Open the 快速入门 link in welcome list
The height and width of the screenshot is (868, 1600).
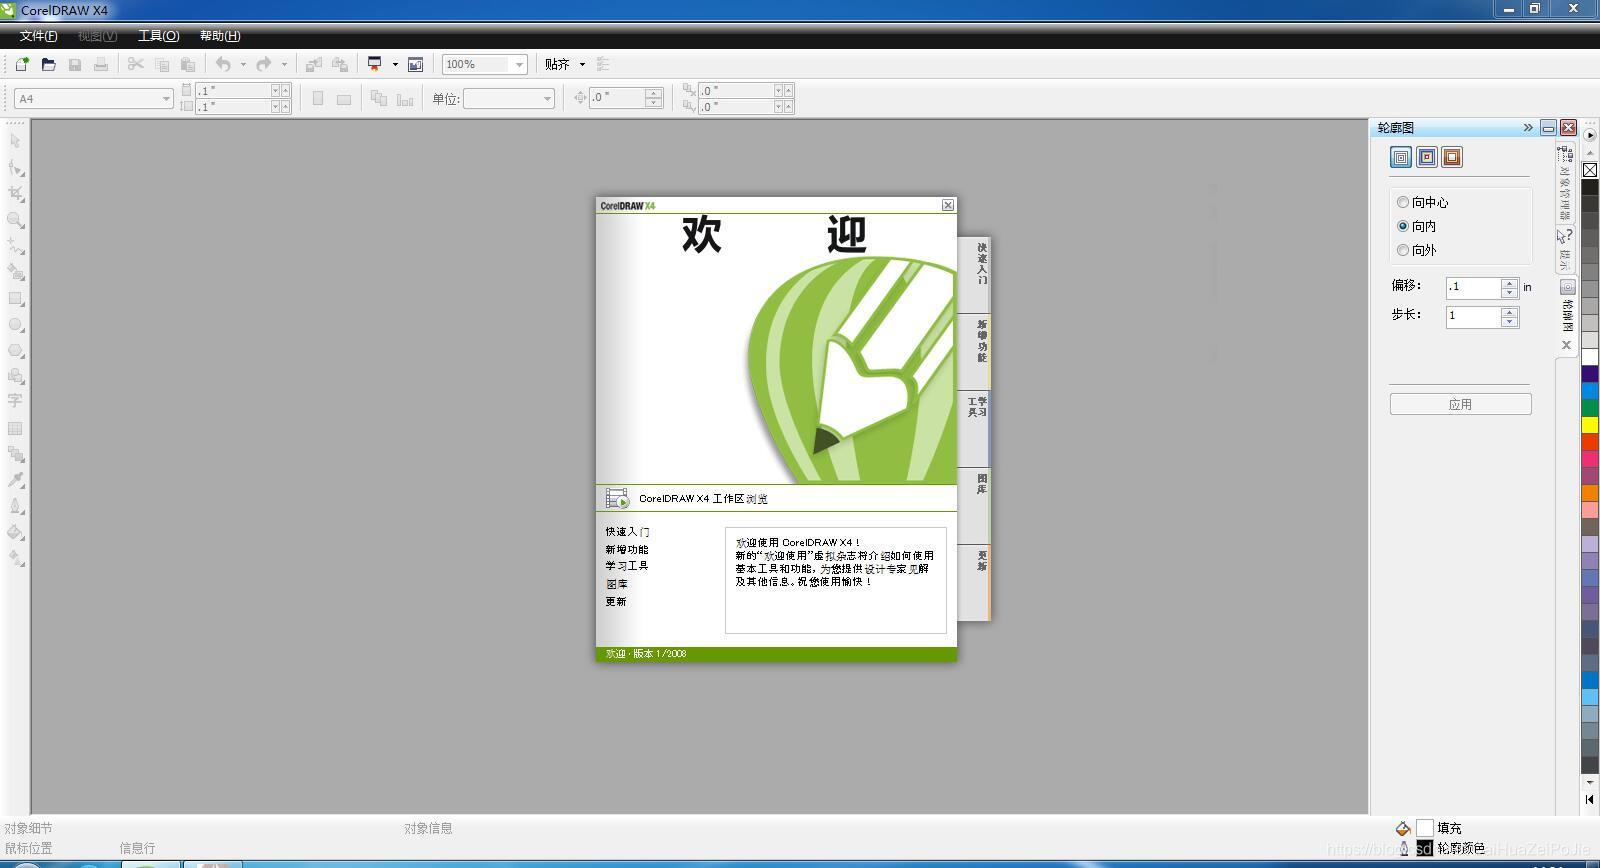pyautogui.click(x=627, y=532)
